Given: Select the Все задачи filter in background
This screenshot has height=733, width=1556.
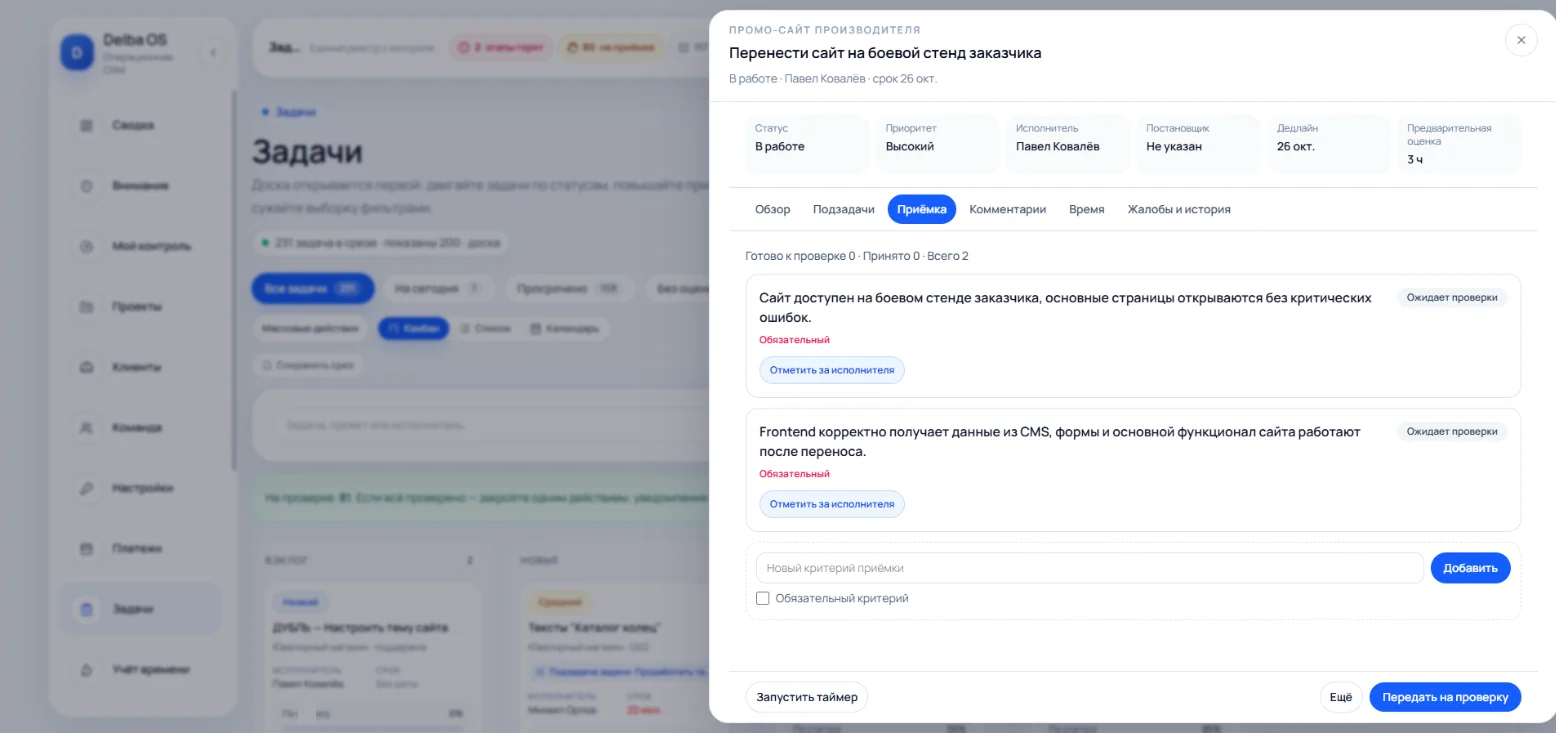Looking at the screenshot, I should click(313, 289).
